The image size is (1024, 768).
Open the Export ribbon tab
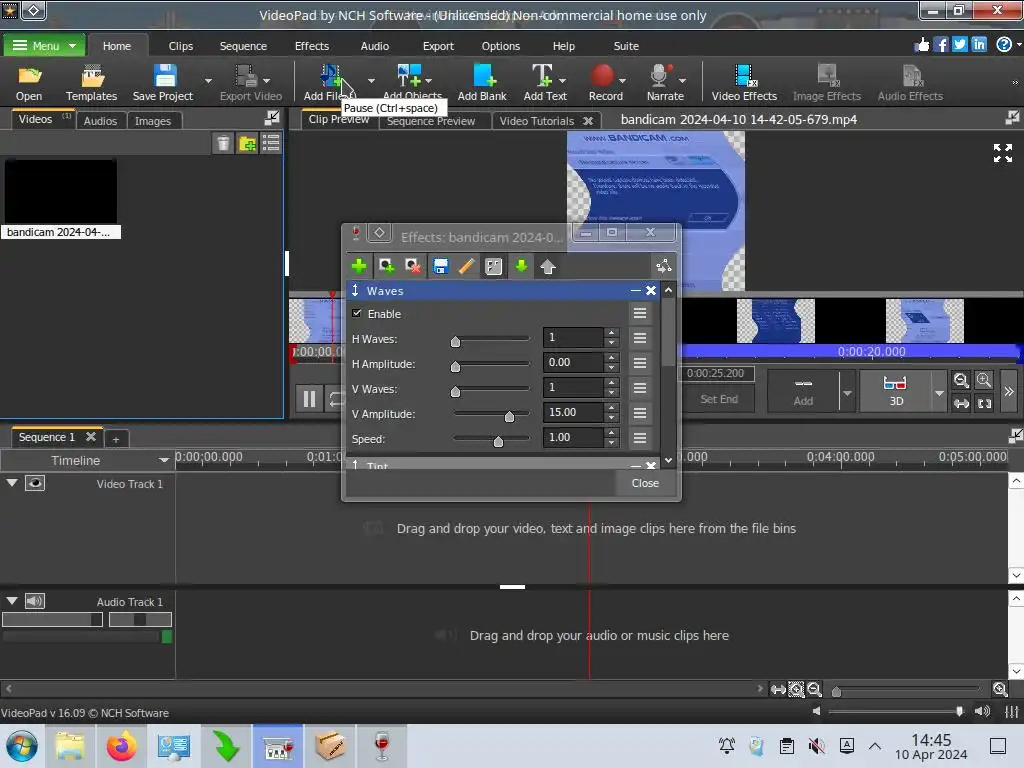pos(438,46)
